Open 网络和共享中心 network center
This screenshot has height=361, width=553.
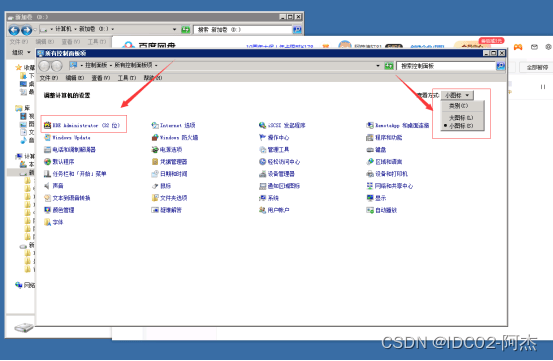(389, 186)
